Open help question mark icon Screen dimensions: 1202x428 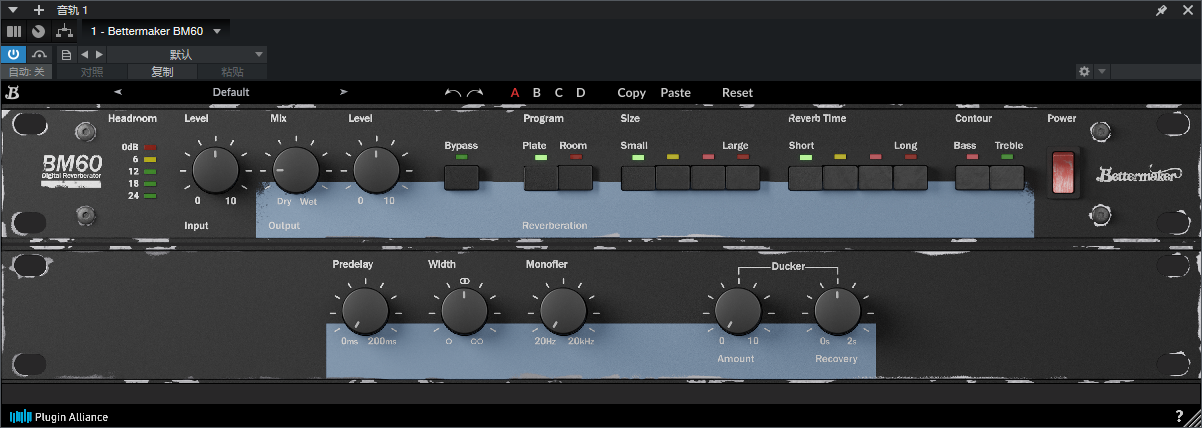(1179, 416)
